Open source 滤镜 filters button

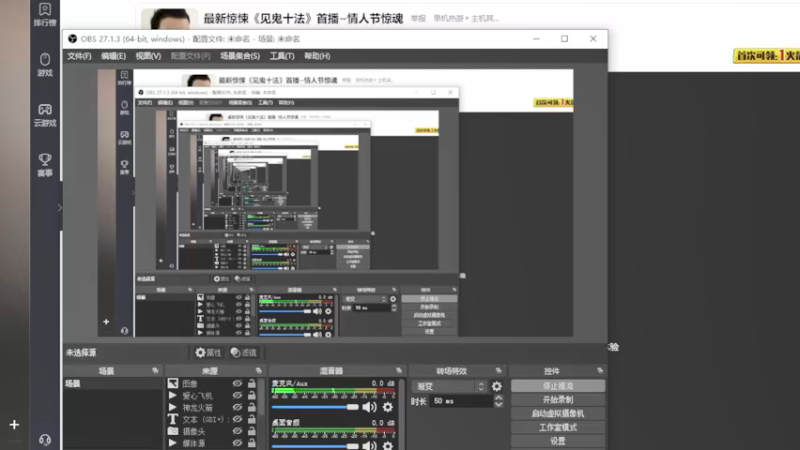point(243,353)
